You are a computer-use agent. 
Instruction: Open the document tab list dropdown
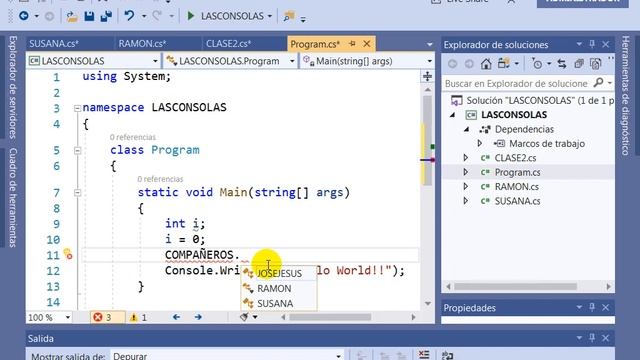(429, 44)
